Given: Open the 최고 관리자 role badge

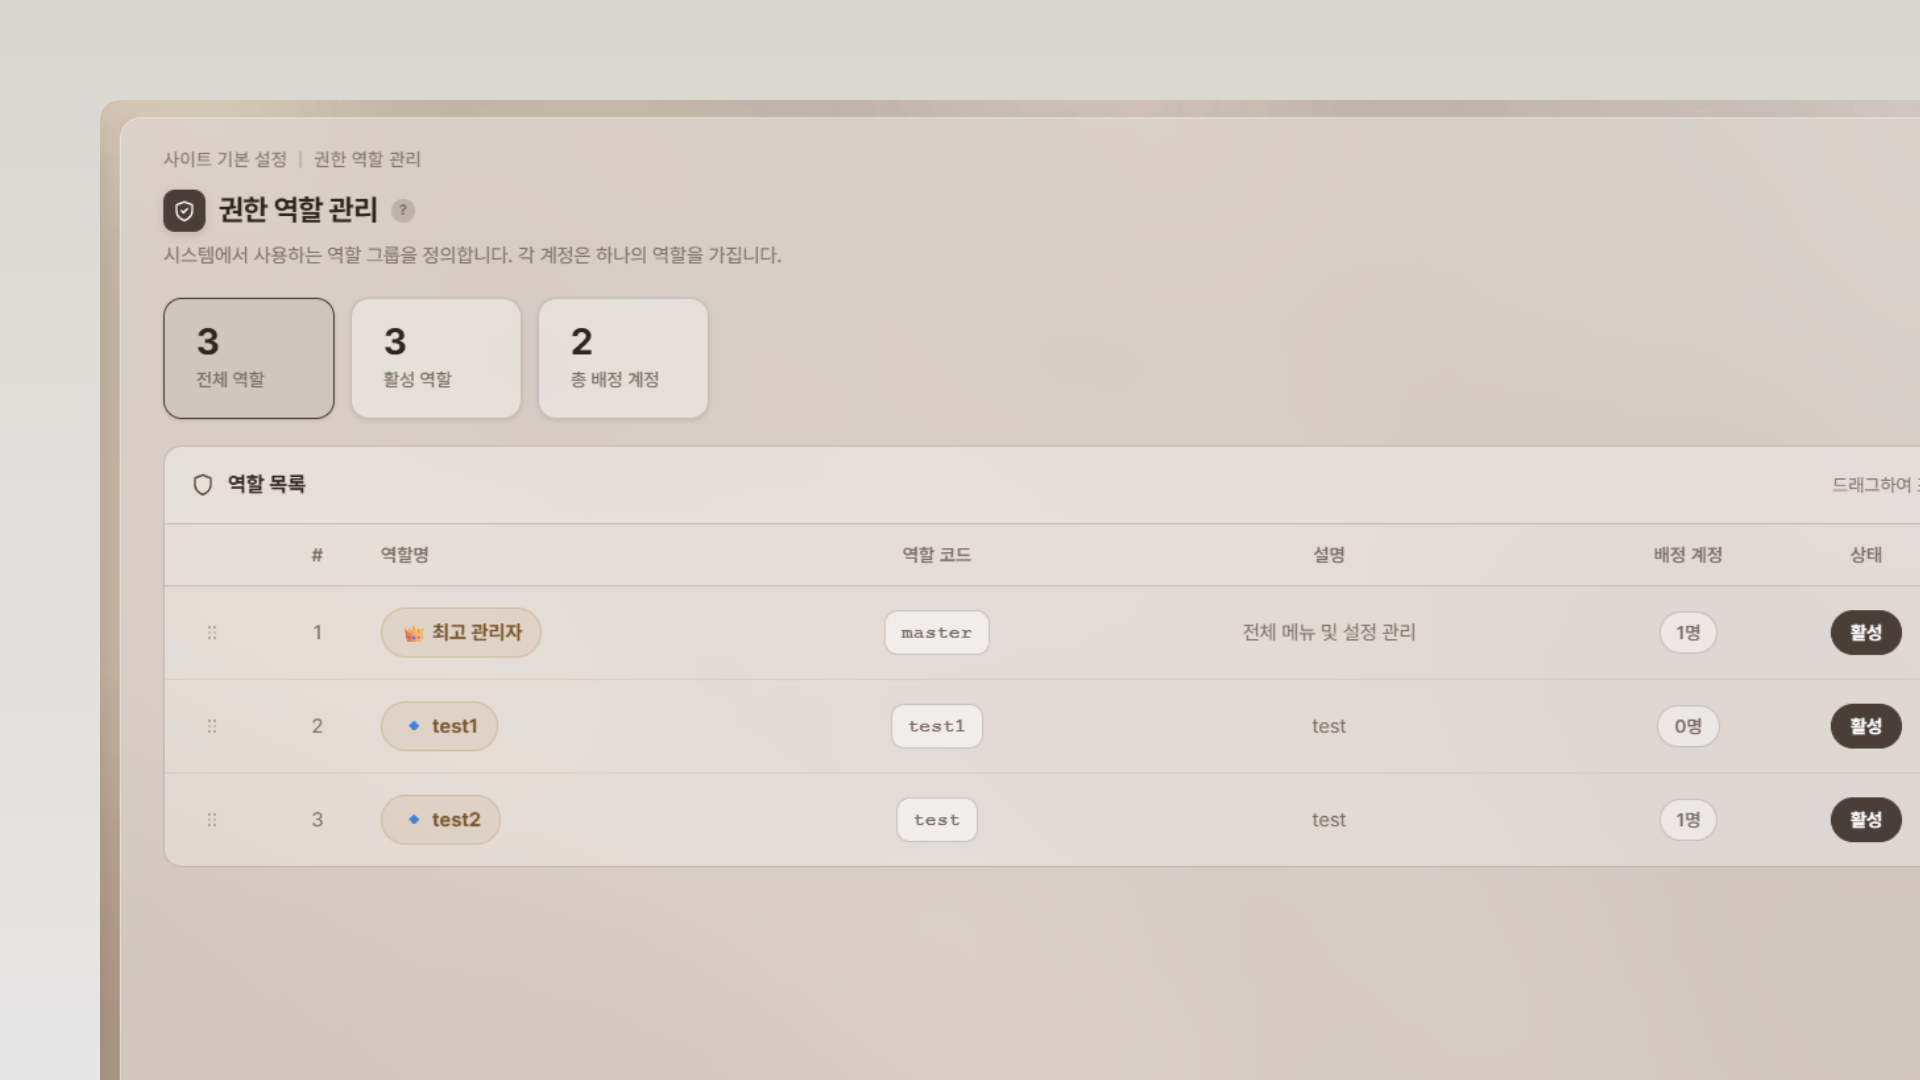Looking at the screenshot, I should pyautogui.click(x=461, y=633).
